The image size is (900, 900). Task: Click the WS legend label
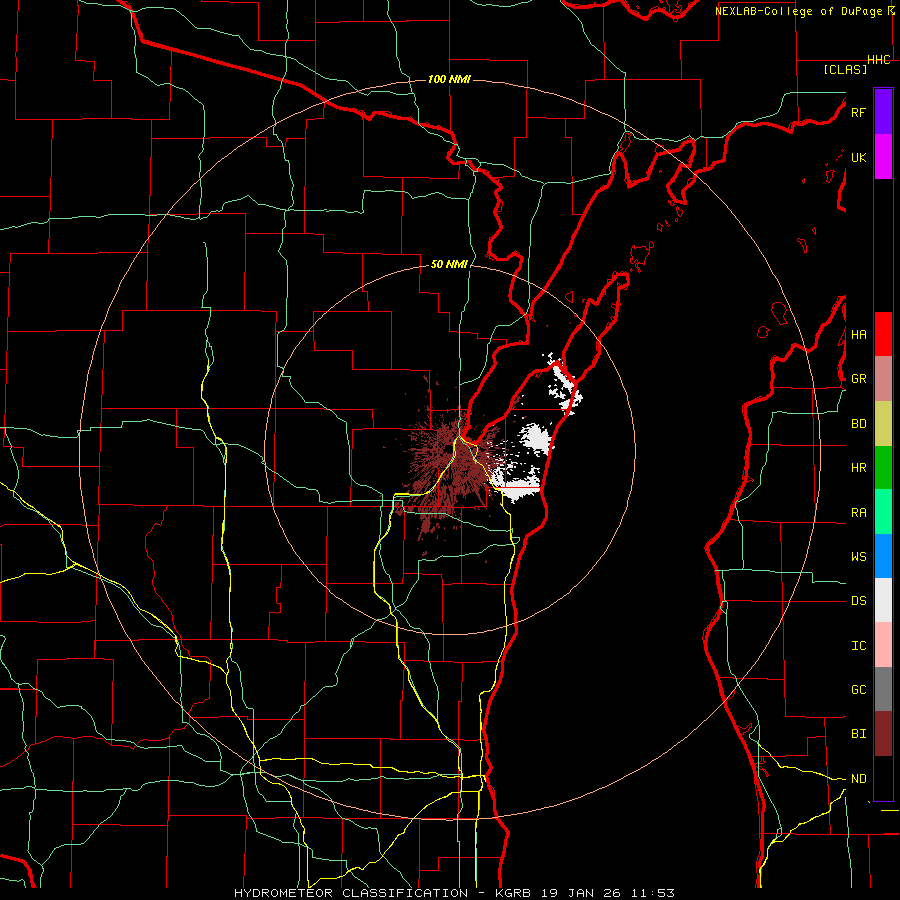tap(858, 557)
